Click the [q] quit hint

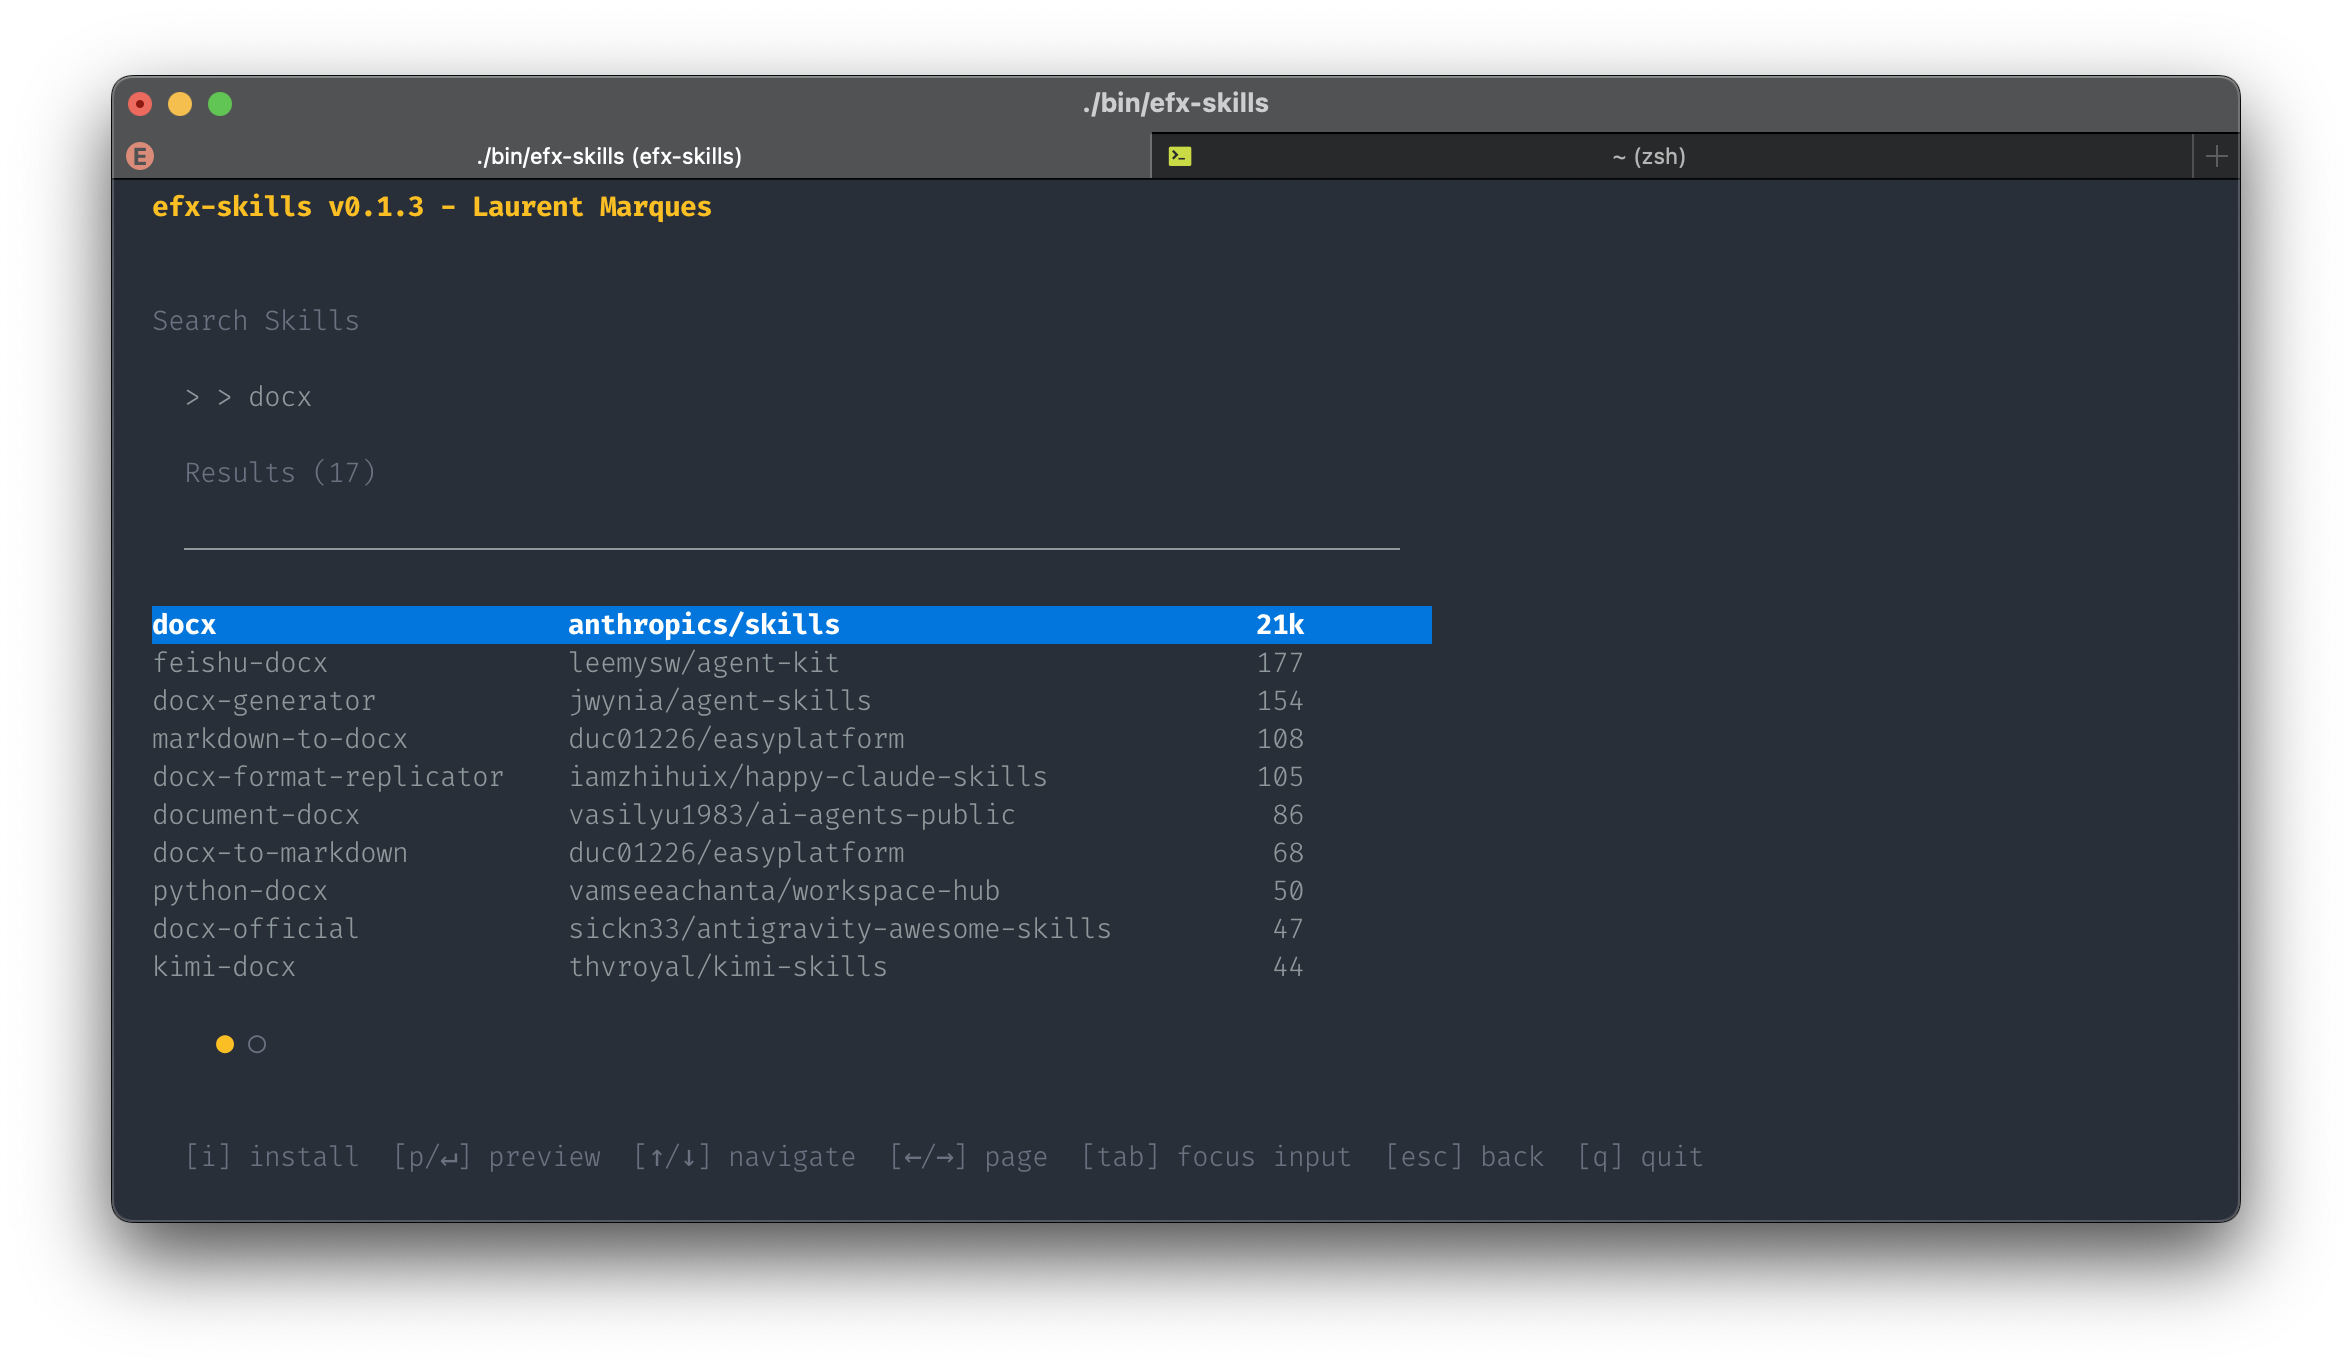1640,1157
